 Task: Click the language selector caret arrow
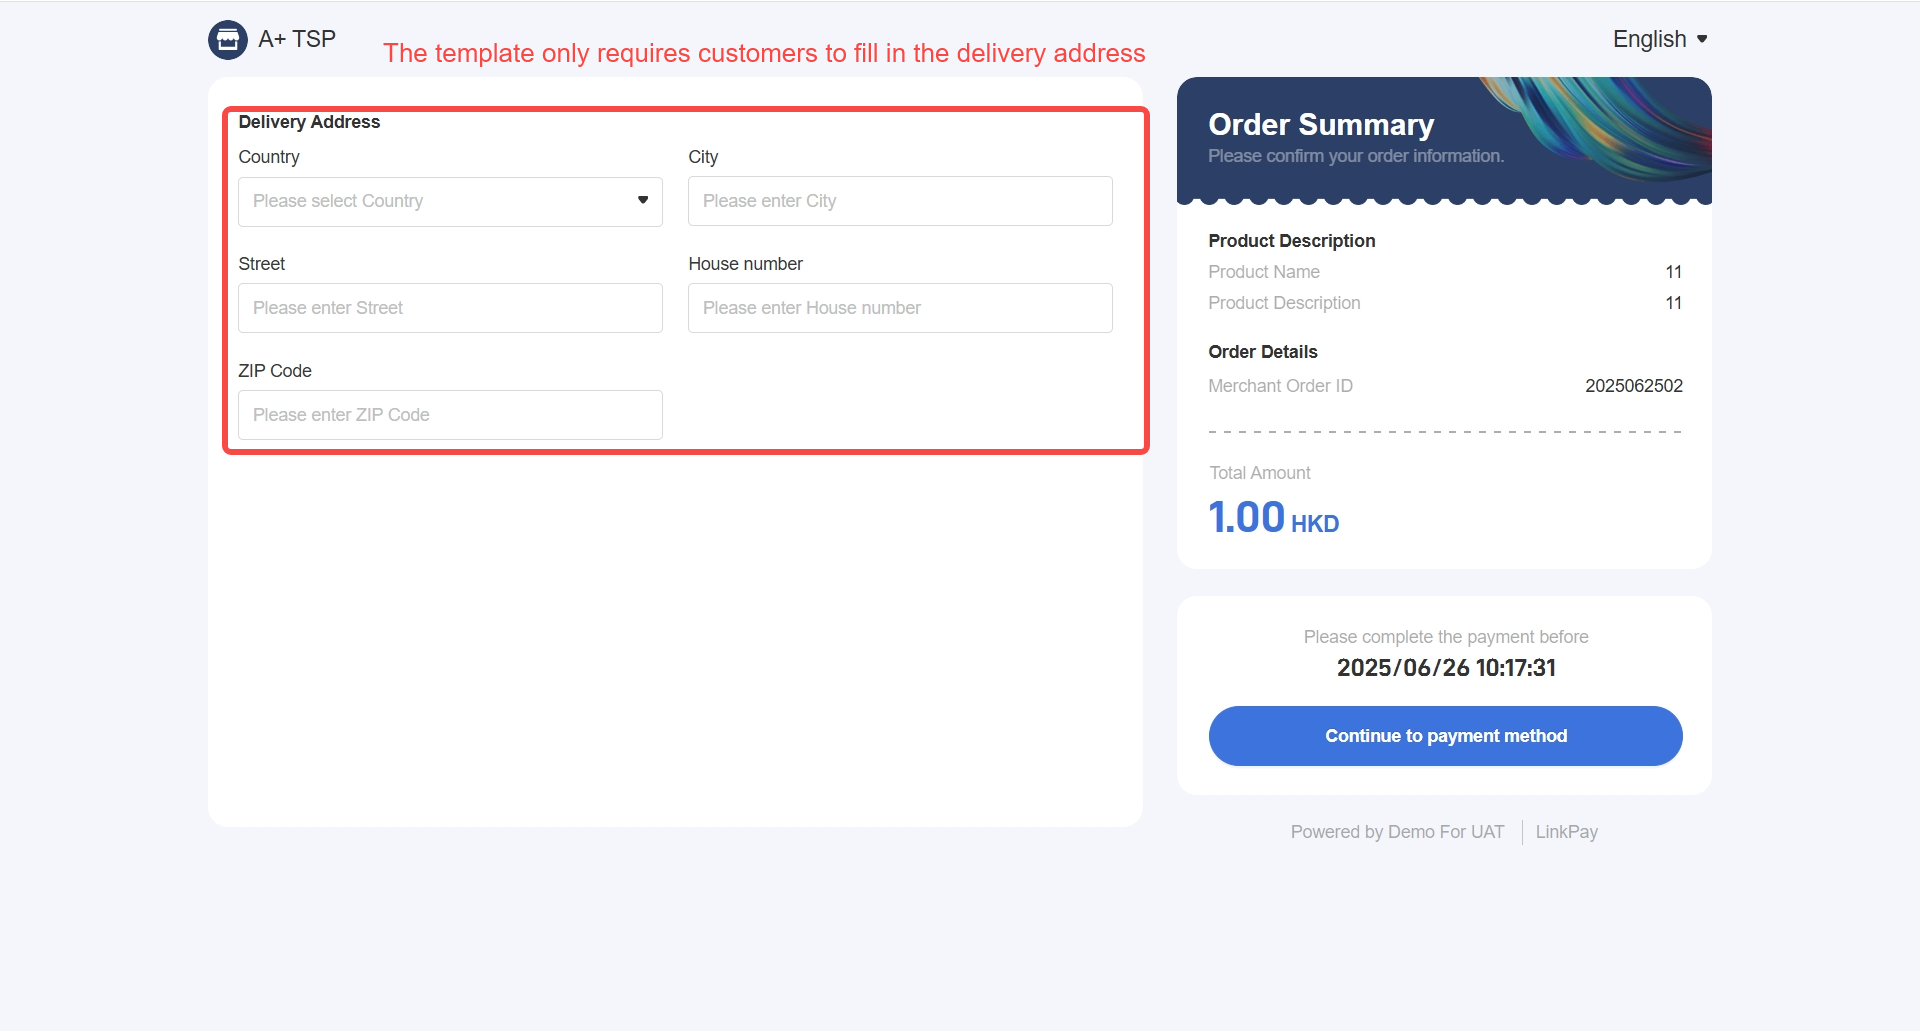[x=1702, y=39]
